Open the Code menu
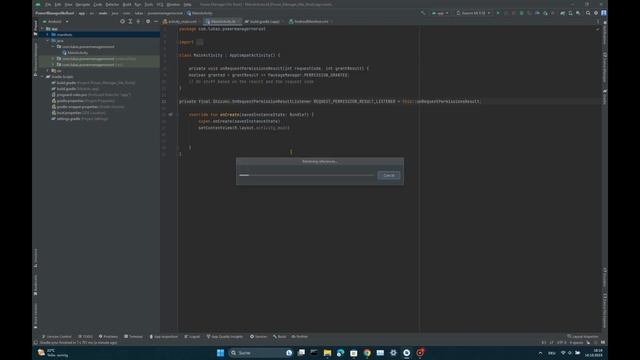 click(x=98, y=4)
